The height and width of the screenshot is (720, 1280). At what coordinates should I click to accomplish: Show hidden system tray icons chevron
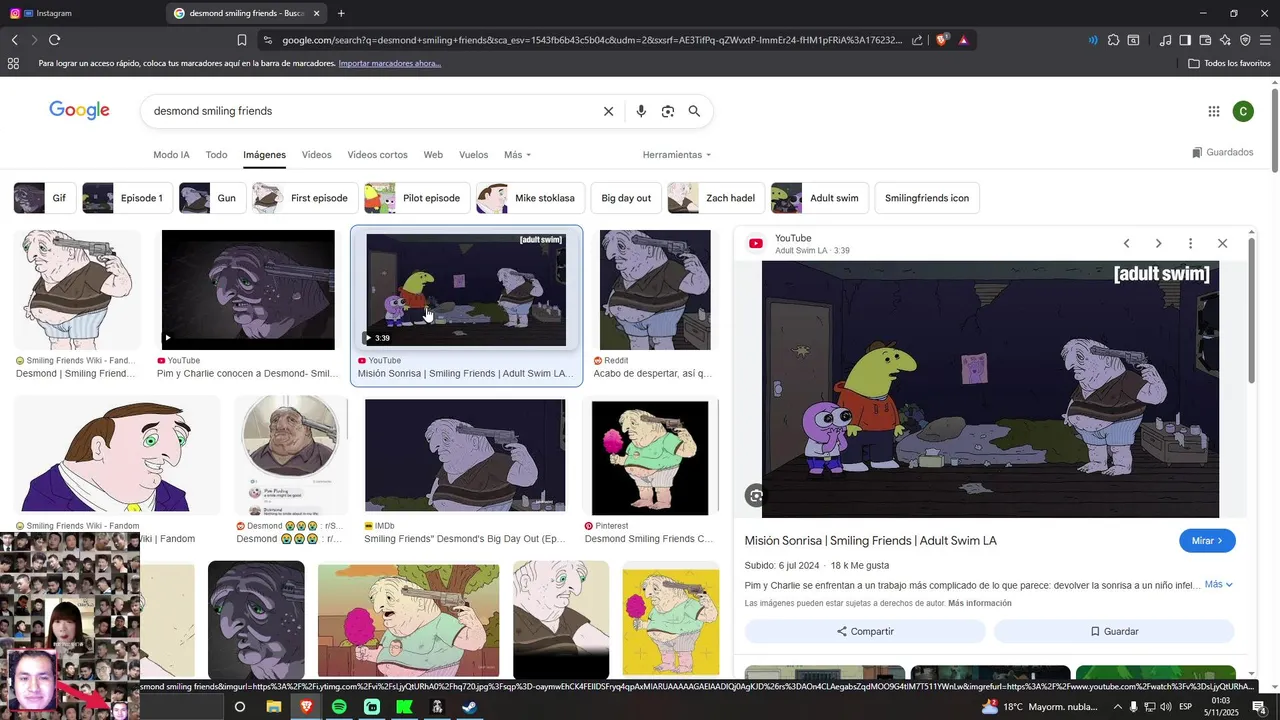1118,707
